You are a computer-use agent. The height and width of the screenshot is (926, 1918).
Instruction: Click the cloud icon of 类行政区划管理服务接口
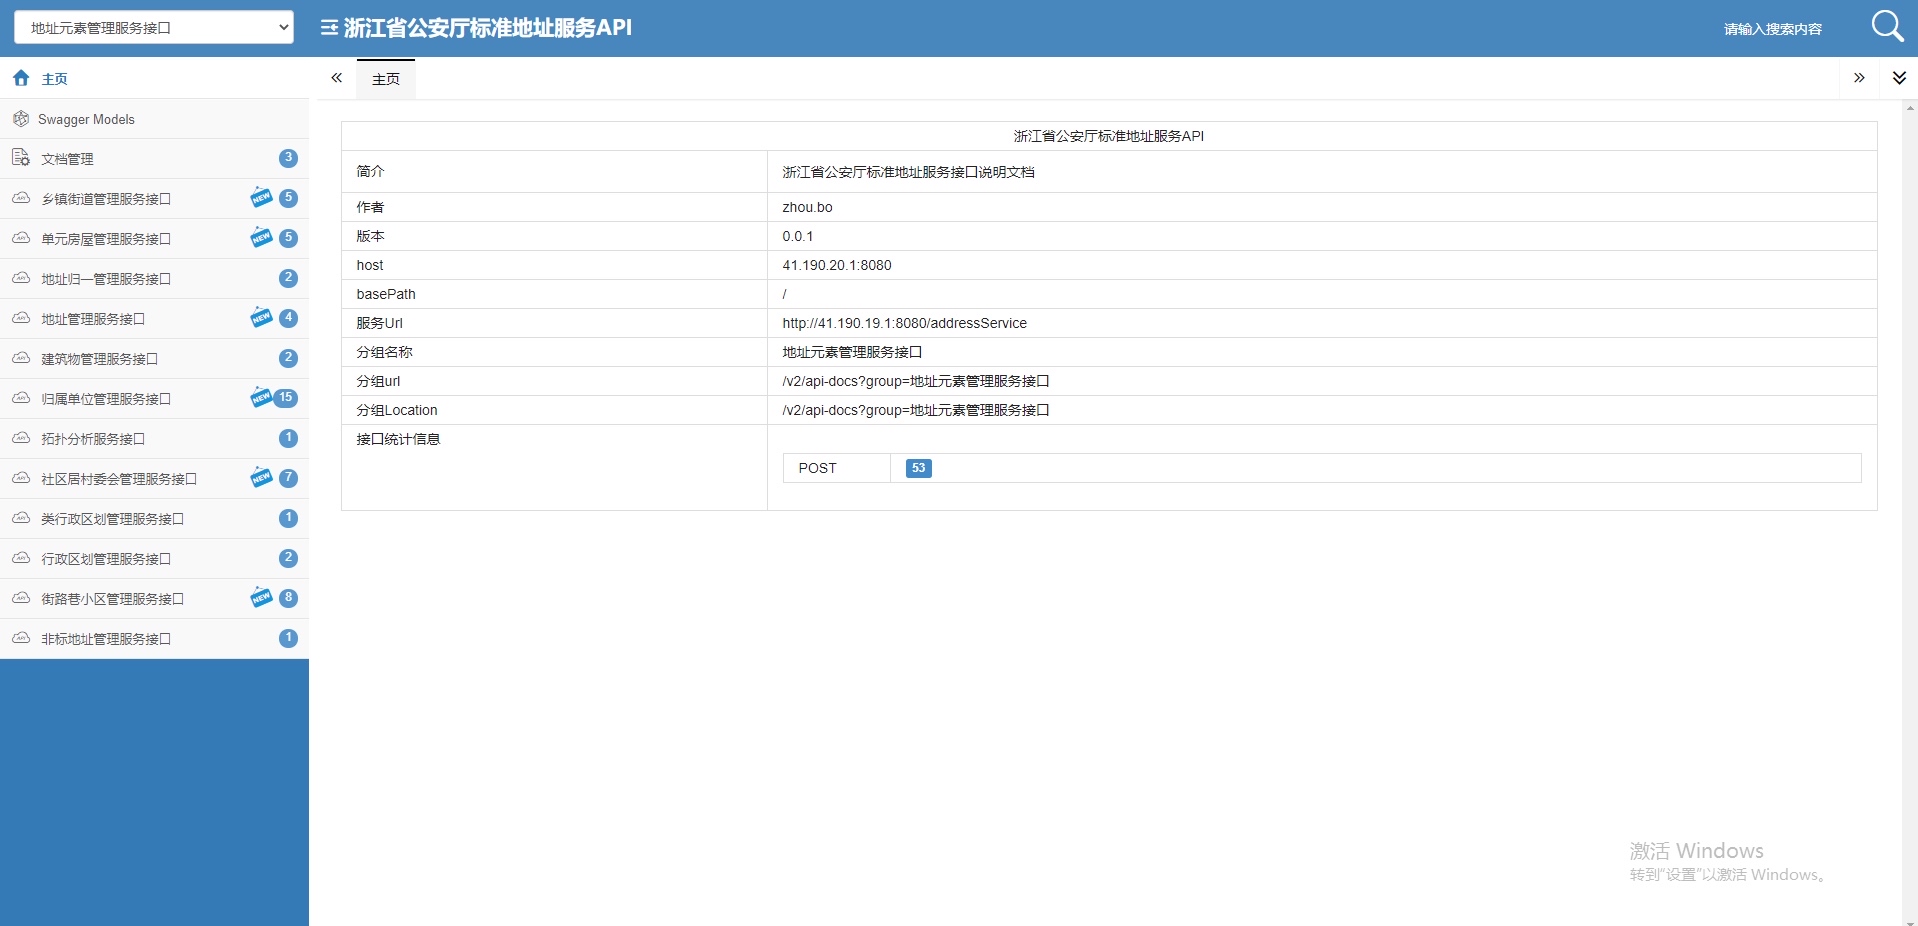[x=21, y=518]
